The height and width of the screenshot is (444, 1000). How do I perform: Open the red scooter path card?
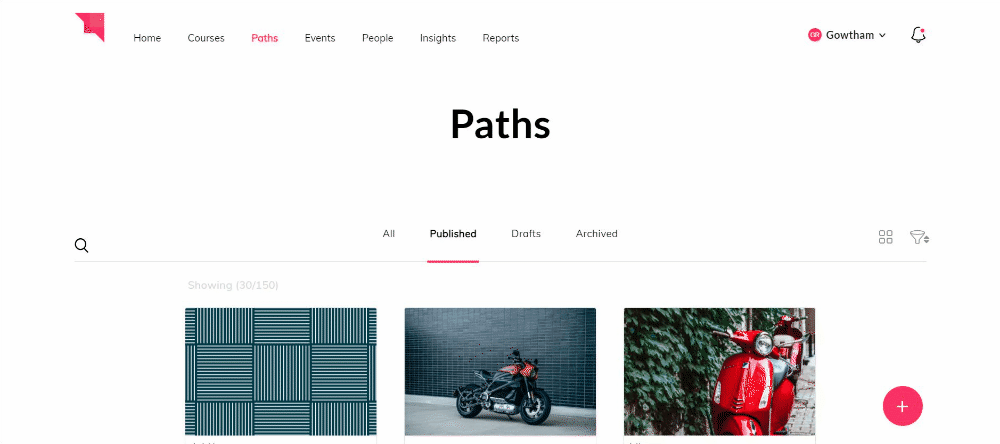pos(719,371)
